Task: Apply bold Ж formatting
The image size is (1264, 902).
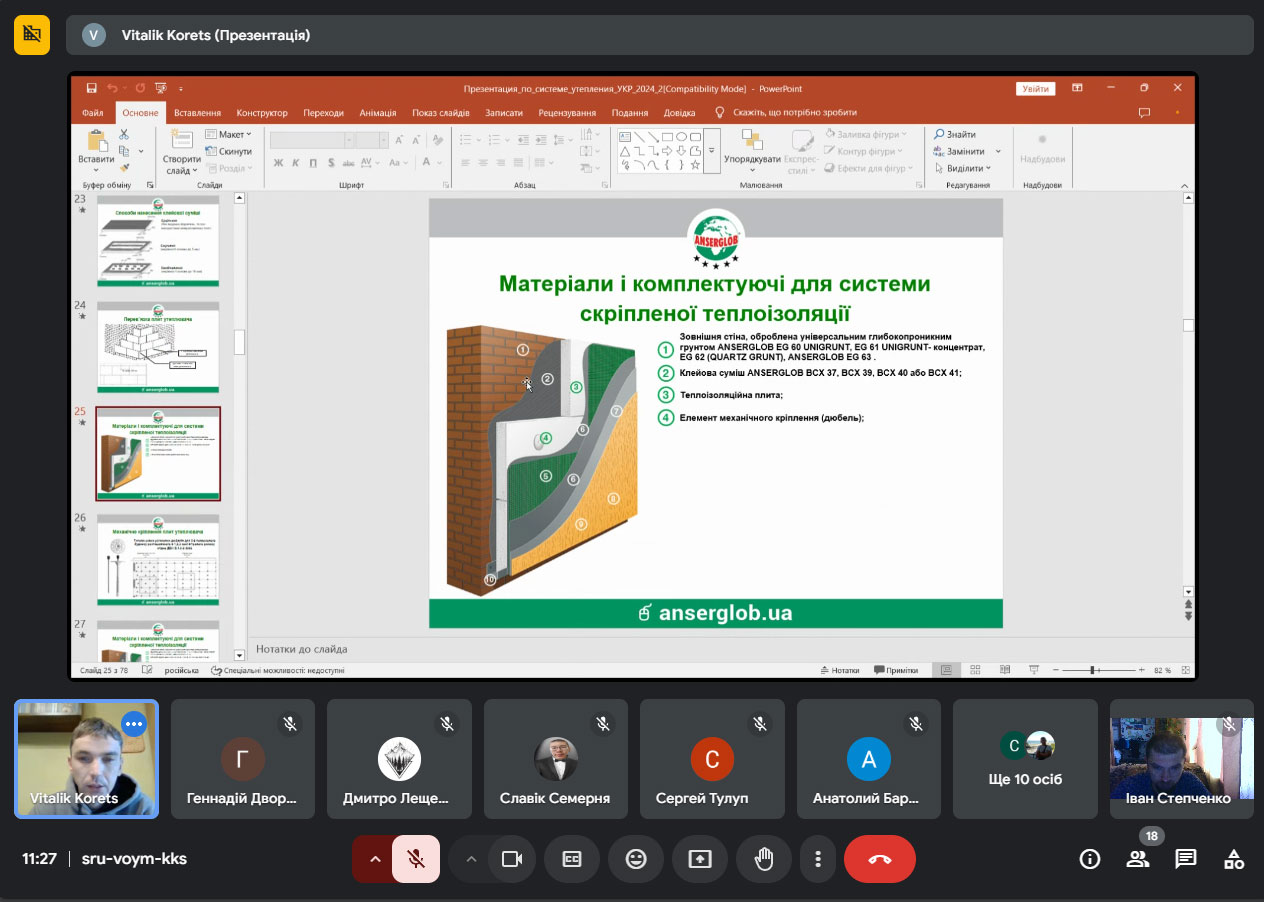Action: [x=279, y=163]
